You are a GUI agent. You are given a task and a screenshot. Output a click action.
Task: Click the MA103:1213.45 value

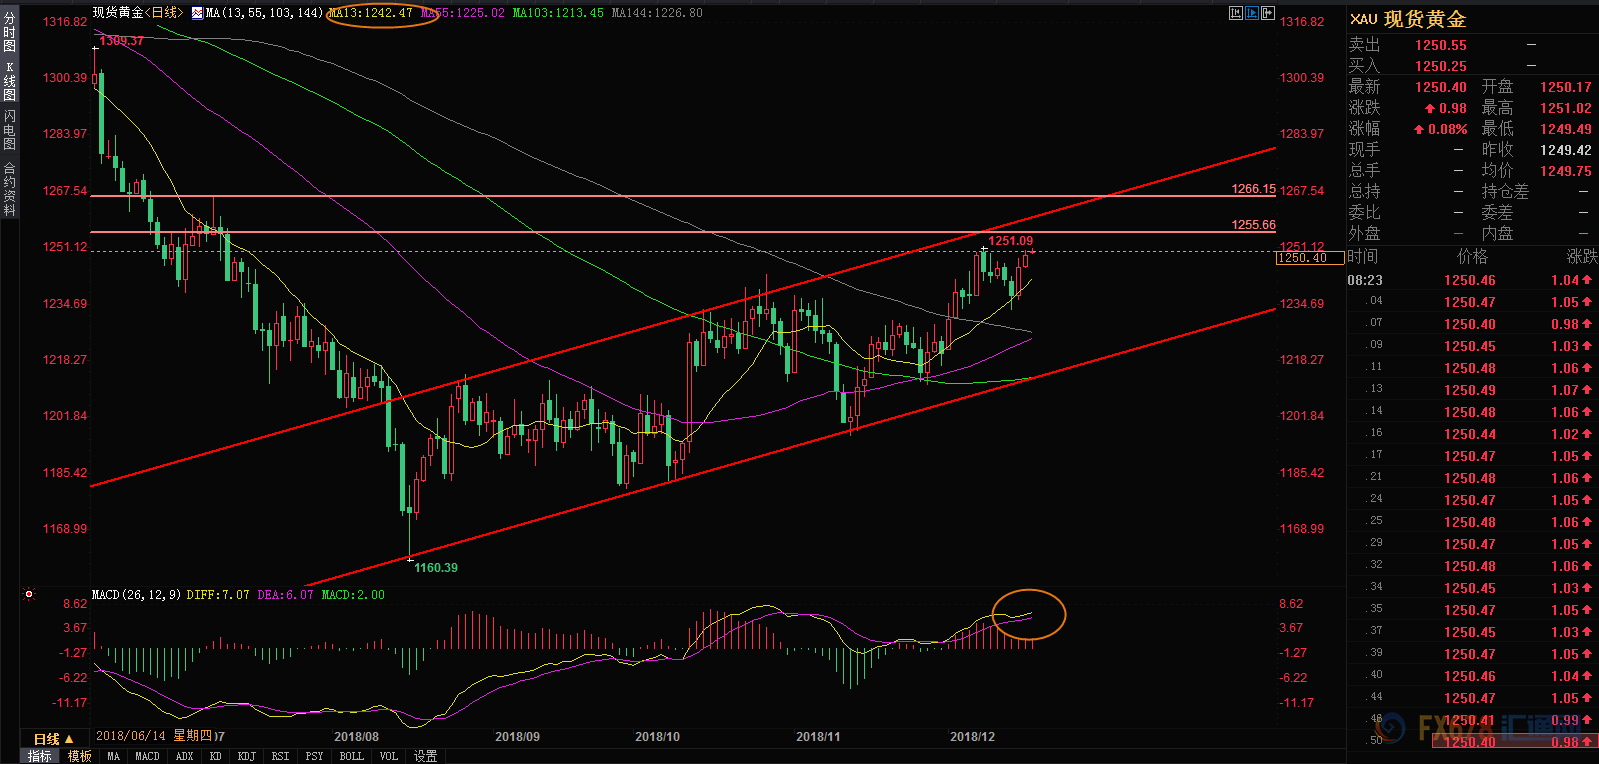pyautogui.click(x=558, y=13)
